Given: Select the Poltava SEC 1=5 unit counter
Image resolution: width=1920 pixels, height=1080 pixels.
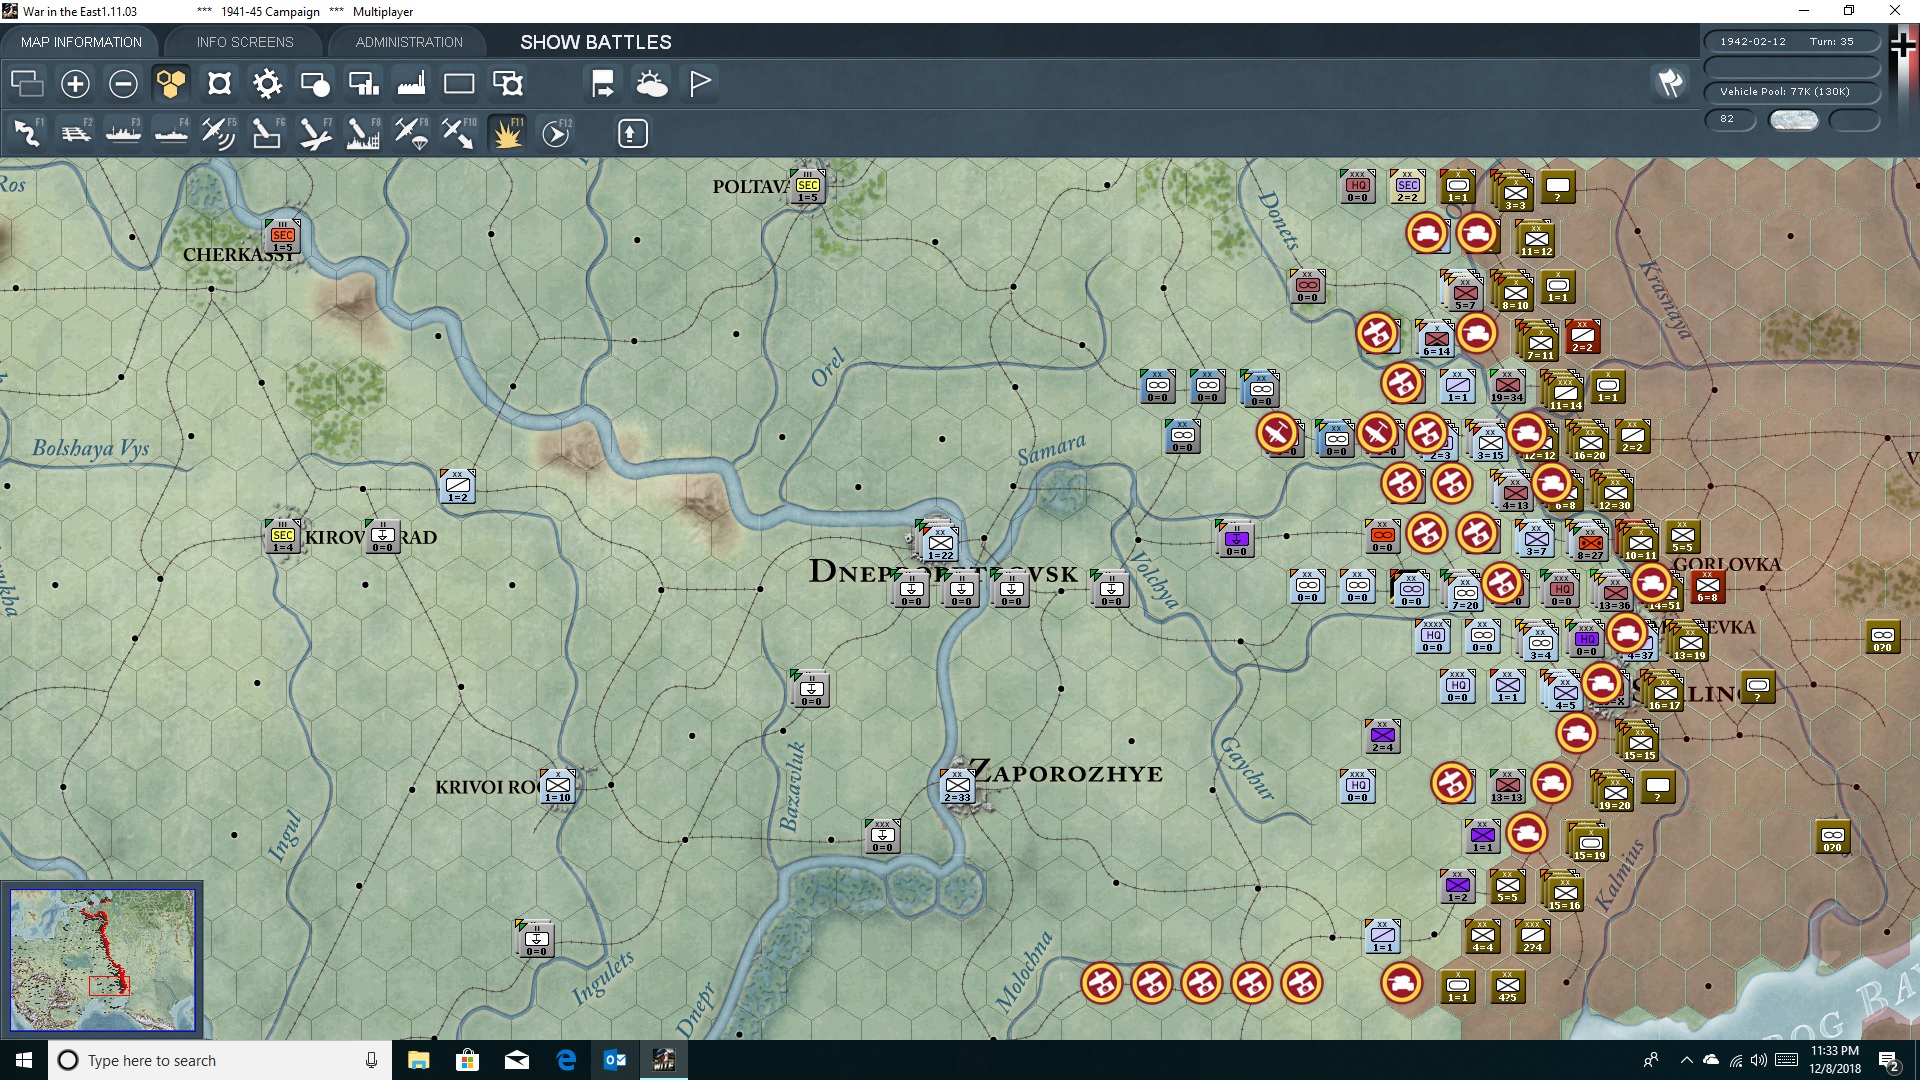Looking at the screenshot, I should (x=807, y=187).
